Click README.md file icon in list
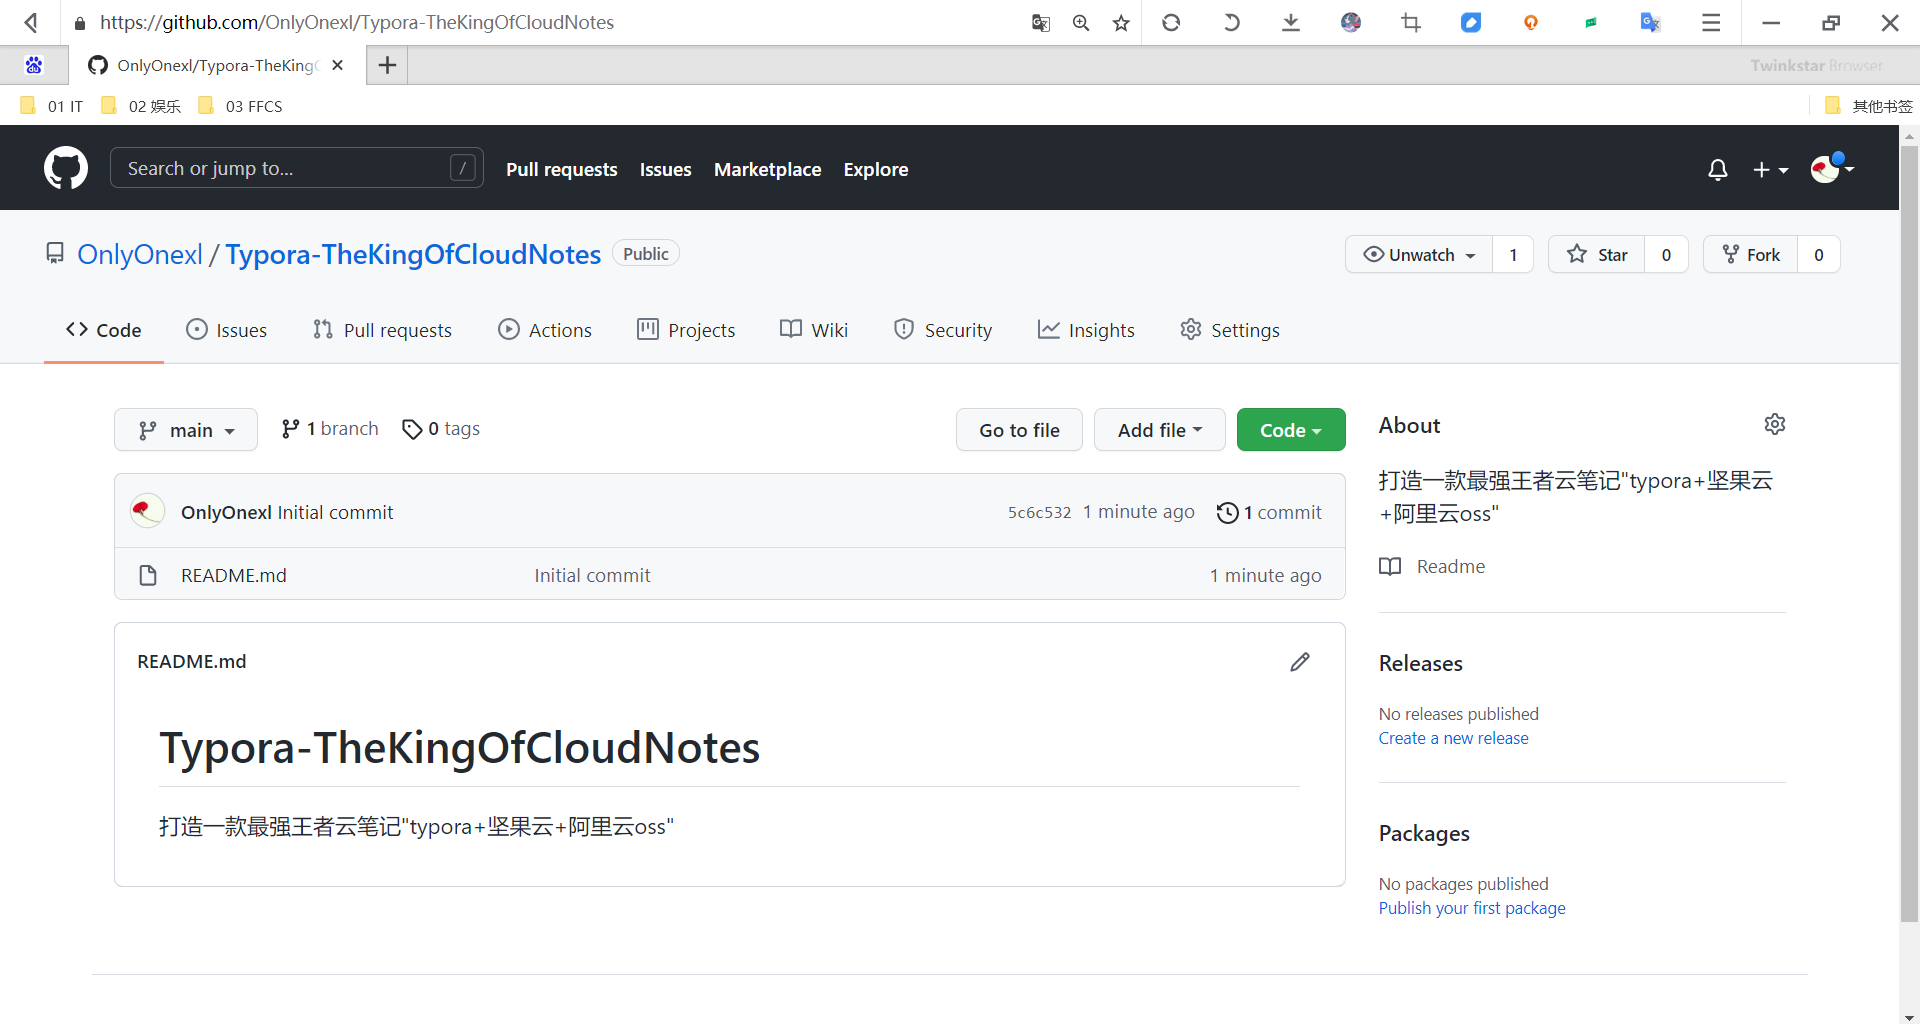The height and width of the screenshot is (1024, 1920). point(148,575)
